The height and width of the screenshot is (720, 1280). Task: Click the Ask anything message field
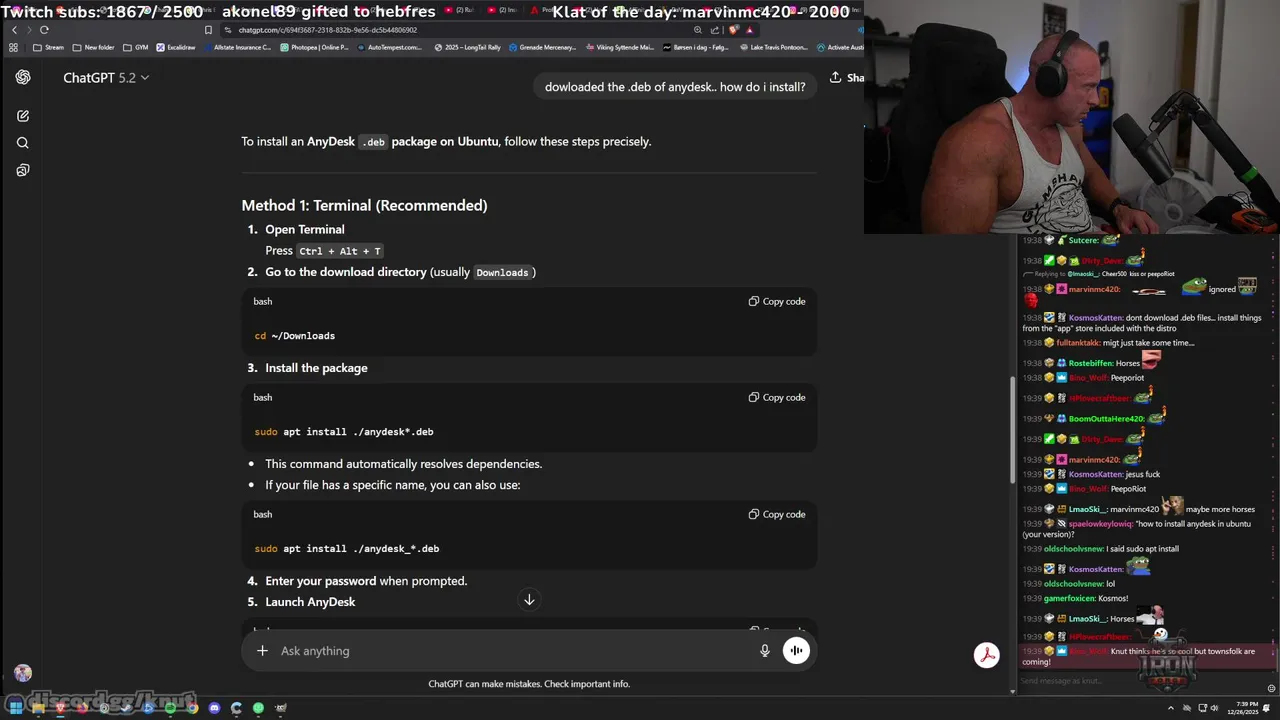click(x=510, y=651)
